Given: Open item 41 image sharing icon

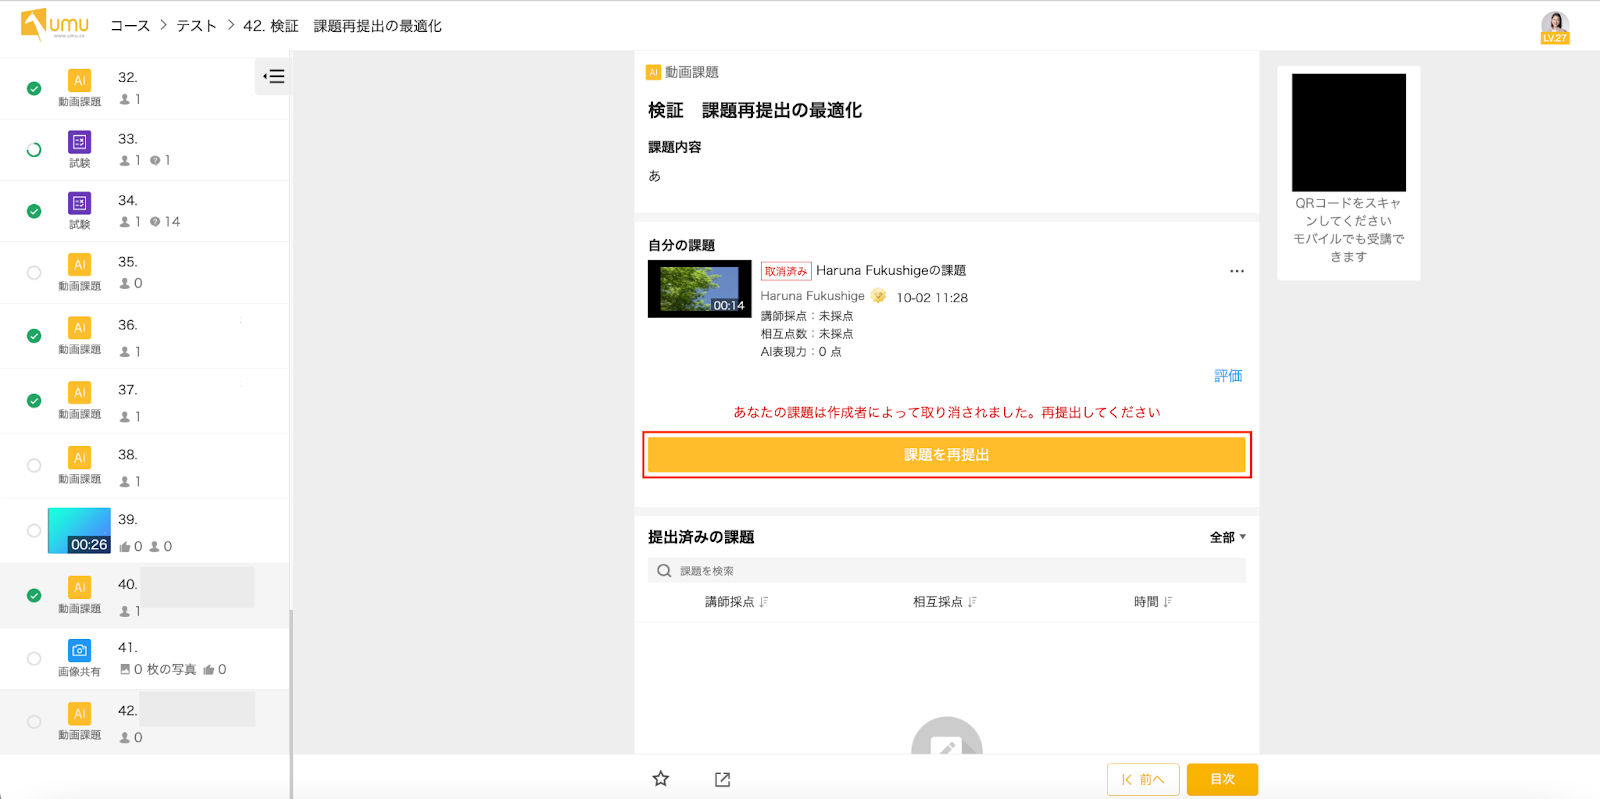Looking at the screenshot, I should (79, 650).
